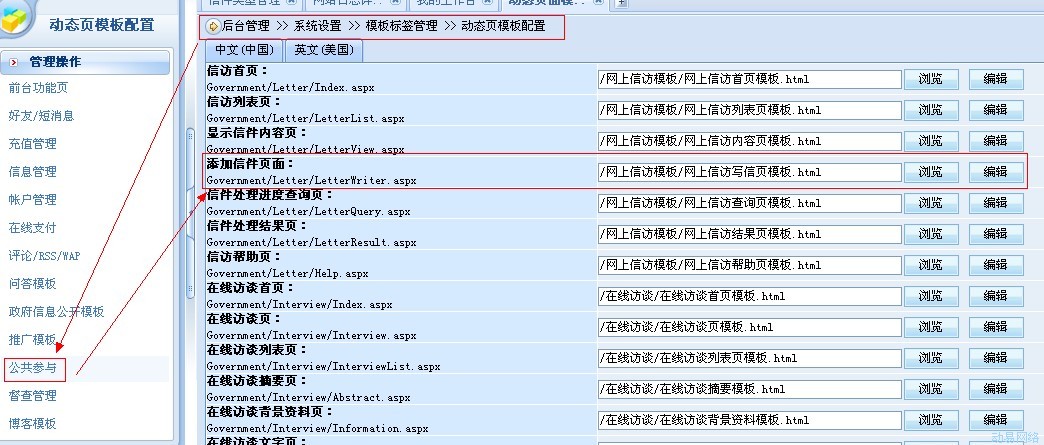Image resolution: width=1044 pixels, height=445 pixels.
Task: Click 编辑 button for 信访首页 template
Action: 995,79
